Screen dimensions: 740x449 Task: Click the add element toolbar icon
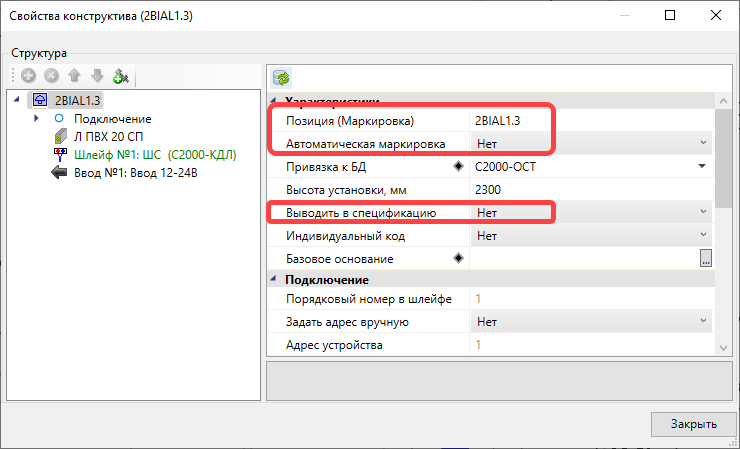[27, 76]
